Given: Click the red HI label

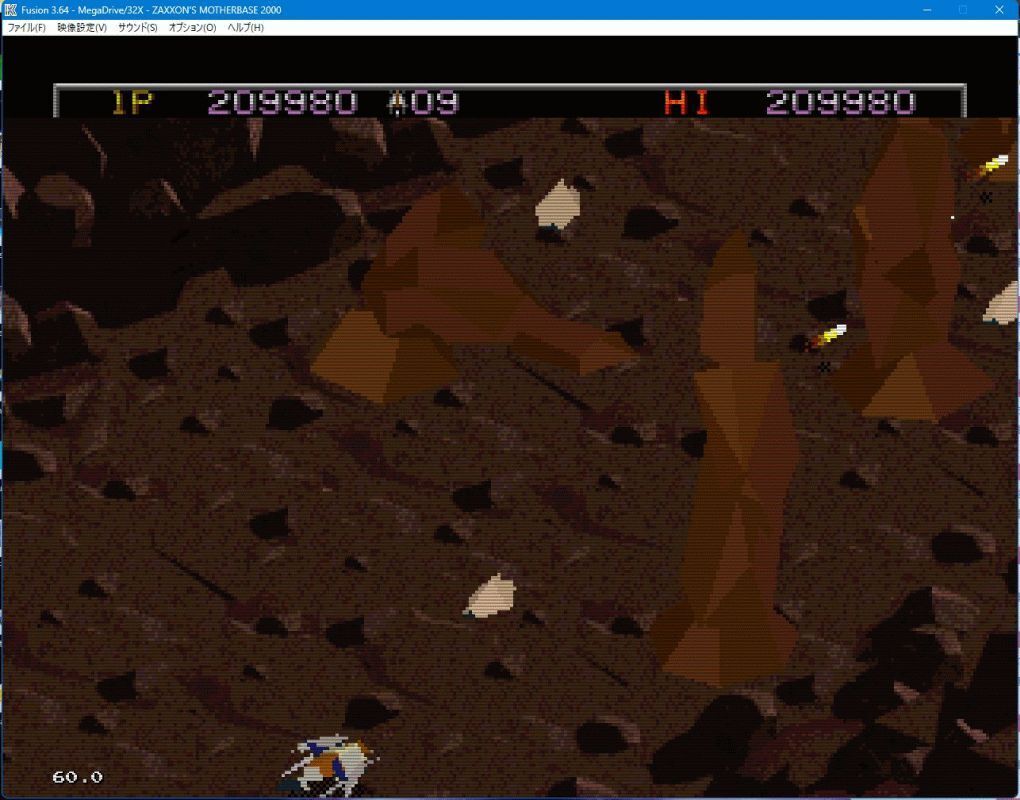Looking at the screenshot, I should 687,102.
